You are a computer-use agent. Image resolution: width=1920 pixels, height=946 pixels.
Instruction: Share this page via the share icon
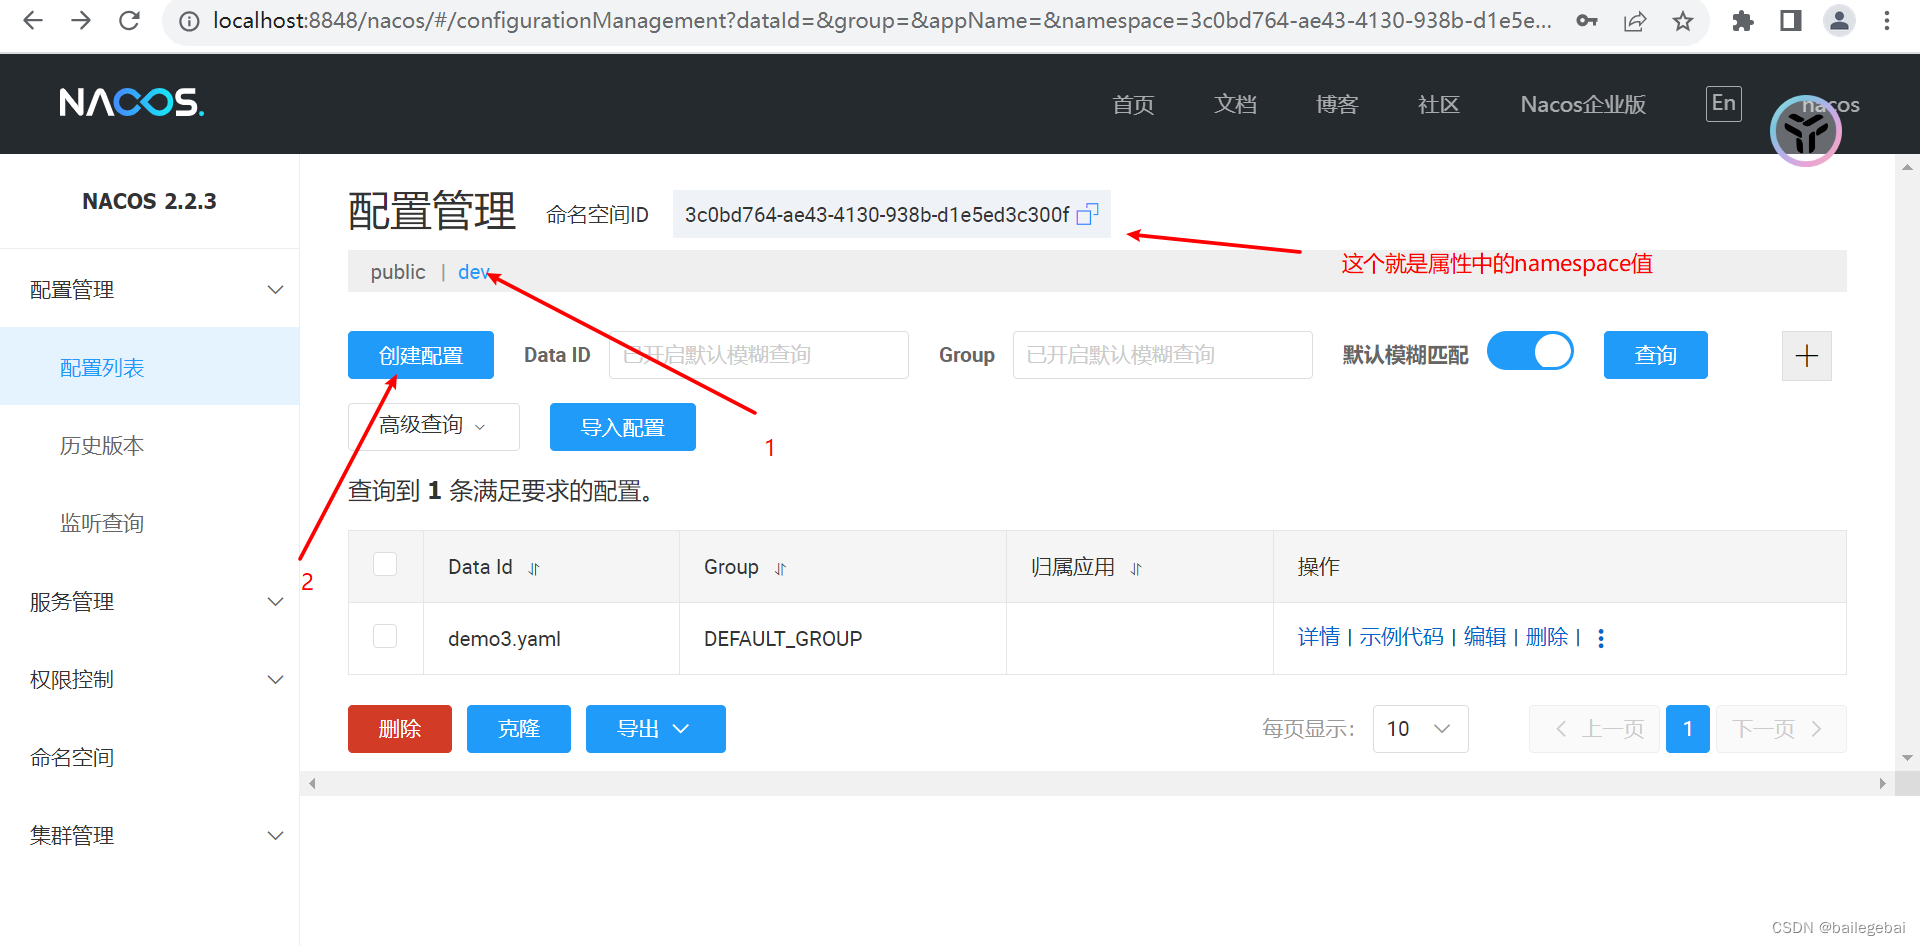(x=1635, y=21)
